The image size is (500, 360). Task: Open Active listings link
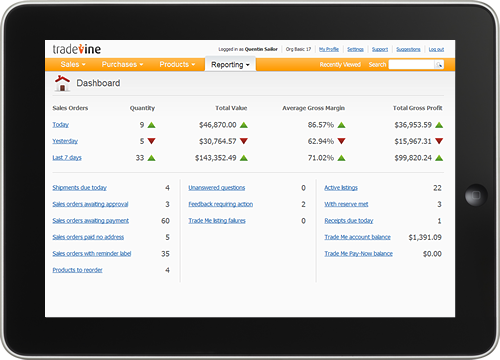click(341, 188)
